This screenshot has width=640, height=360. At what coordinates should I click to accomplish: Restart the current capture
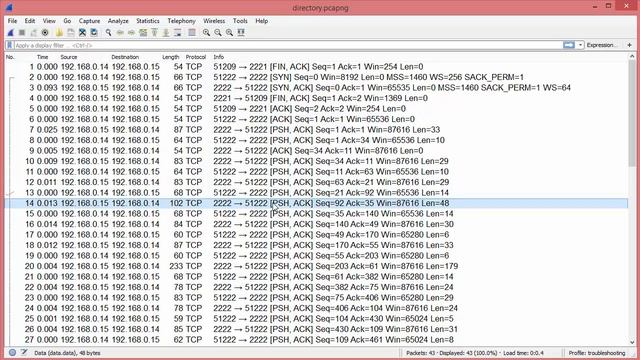click(33, 33)
